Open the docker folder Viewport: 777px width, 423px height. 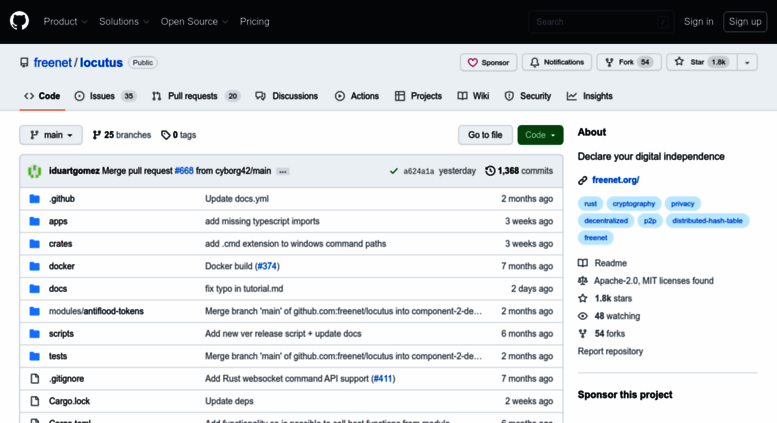click(61, 266)
